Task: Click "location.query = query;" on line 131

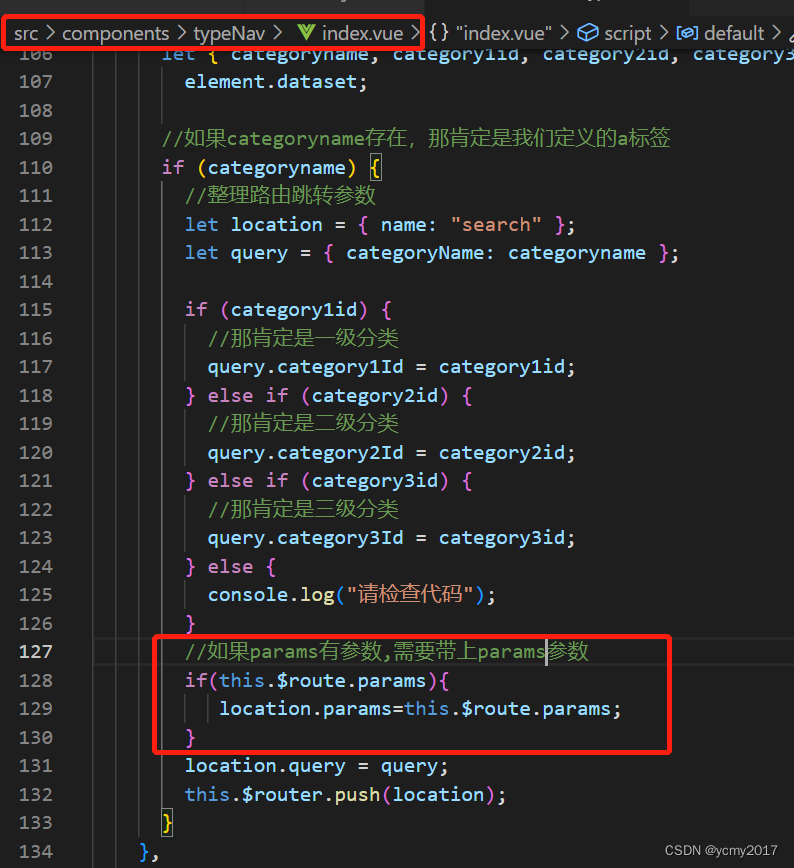Action: [316, 766]
